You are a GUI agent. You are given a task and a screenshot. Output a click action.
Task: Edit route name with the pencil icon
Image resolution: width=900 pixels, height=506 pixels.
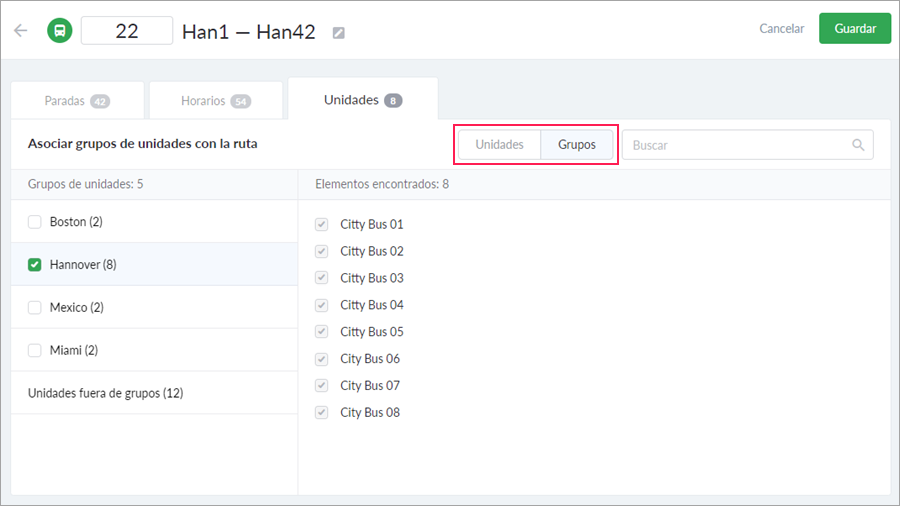(339, 33)
